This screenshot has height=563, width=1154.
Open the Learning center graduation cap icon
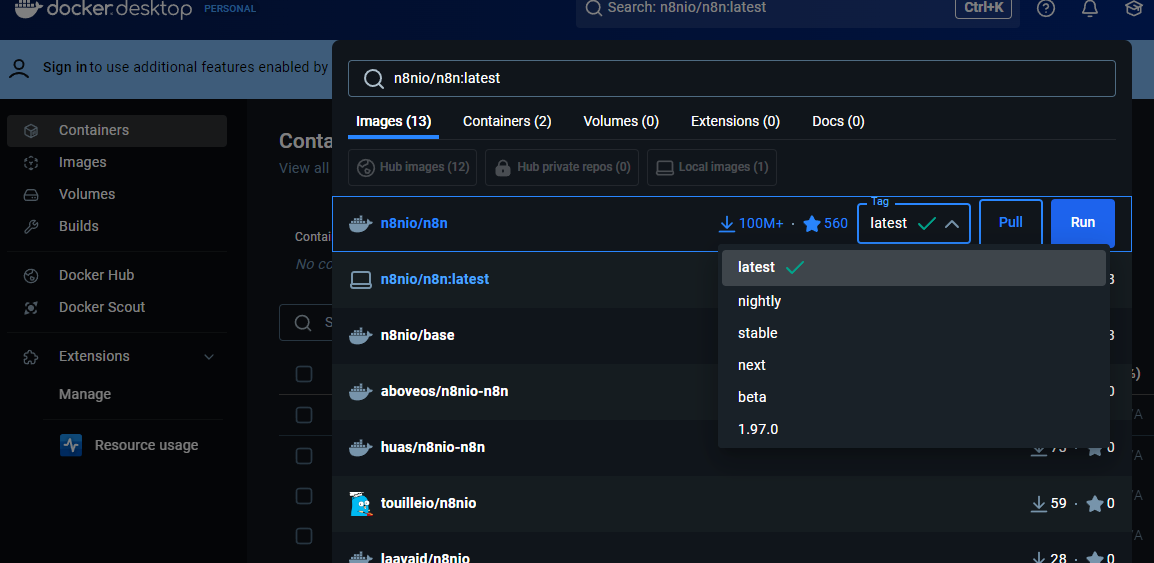(x=1133, y=8)
